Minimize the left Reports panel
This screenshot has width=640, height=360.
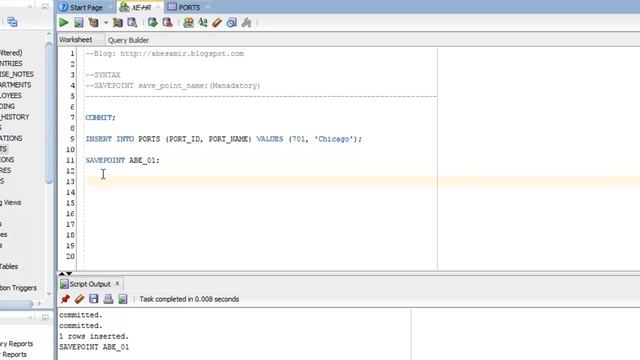pyautogui.click(x=45, y=318)
